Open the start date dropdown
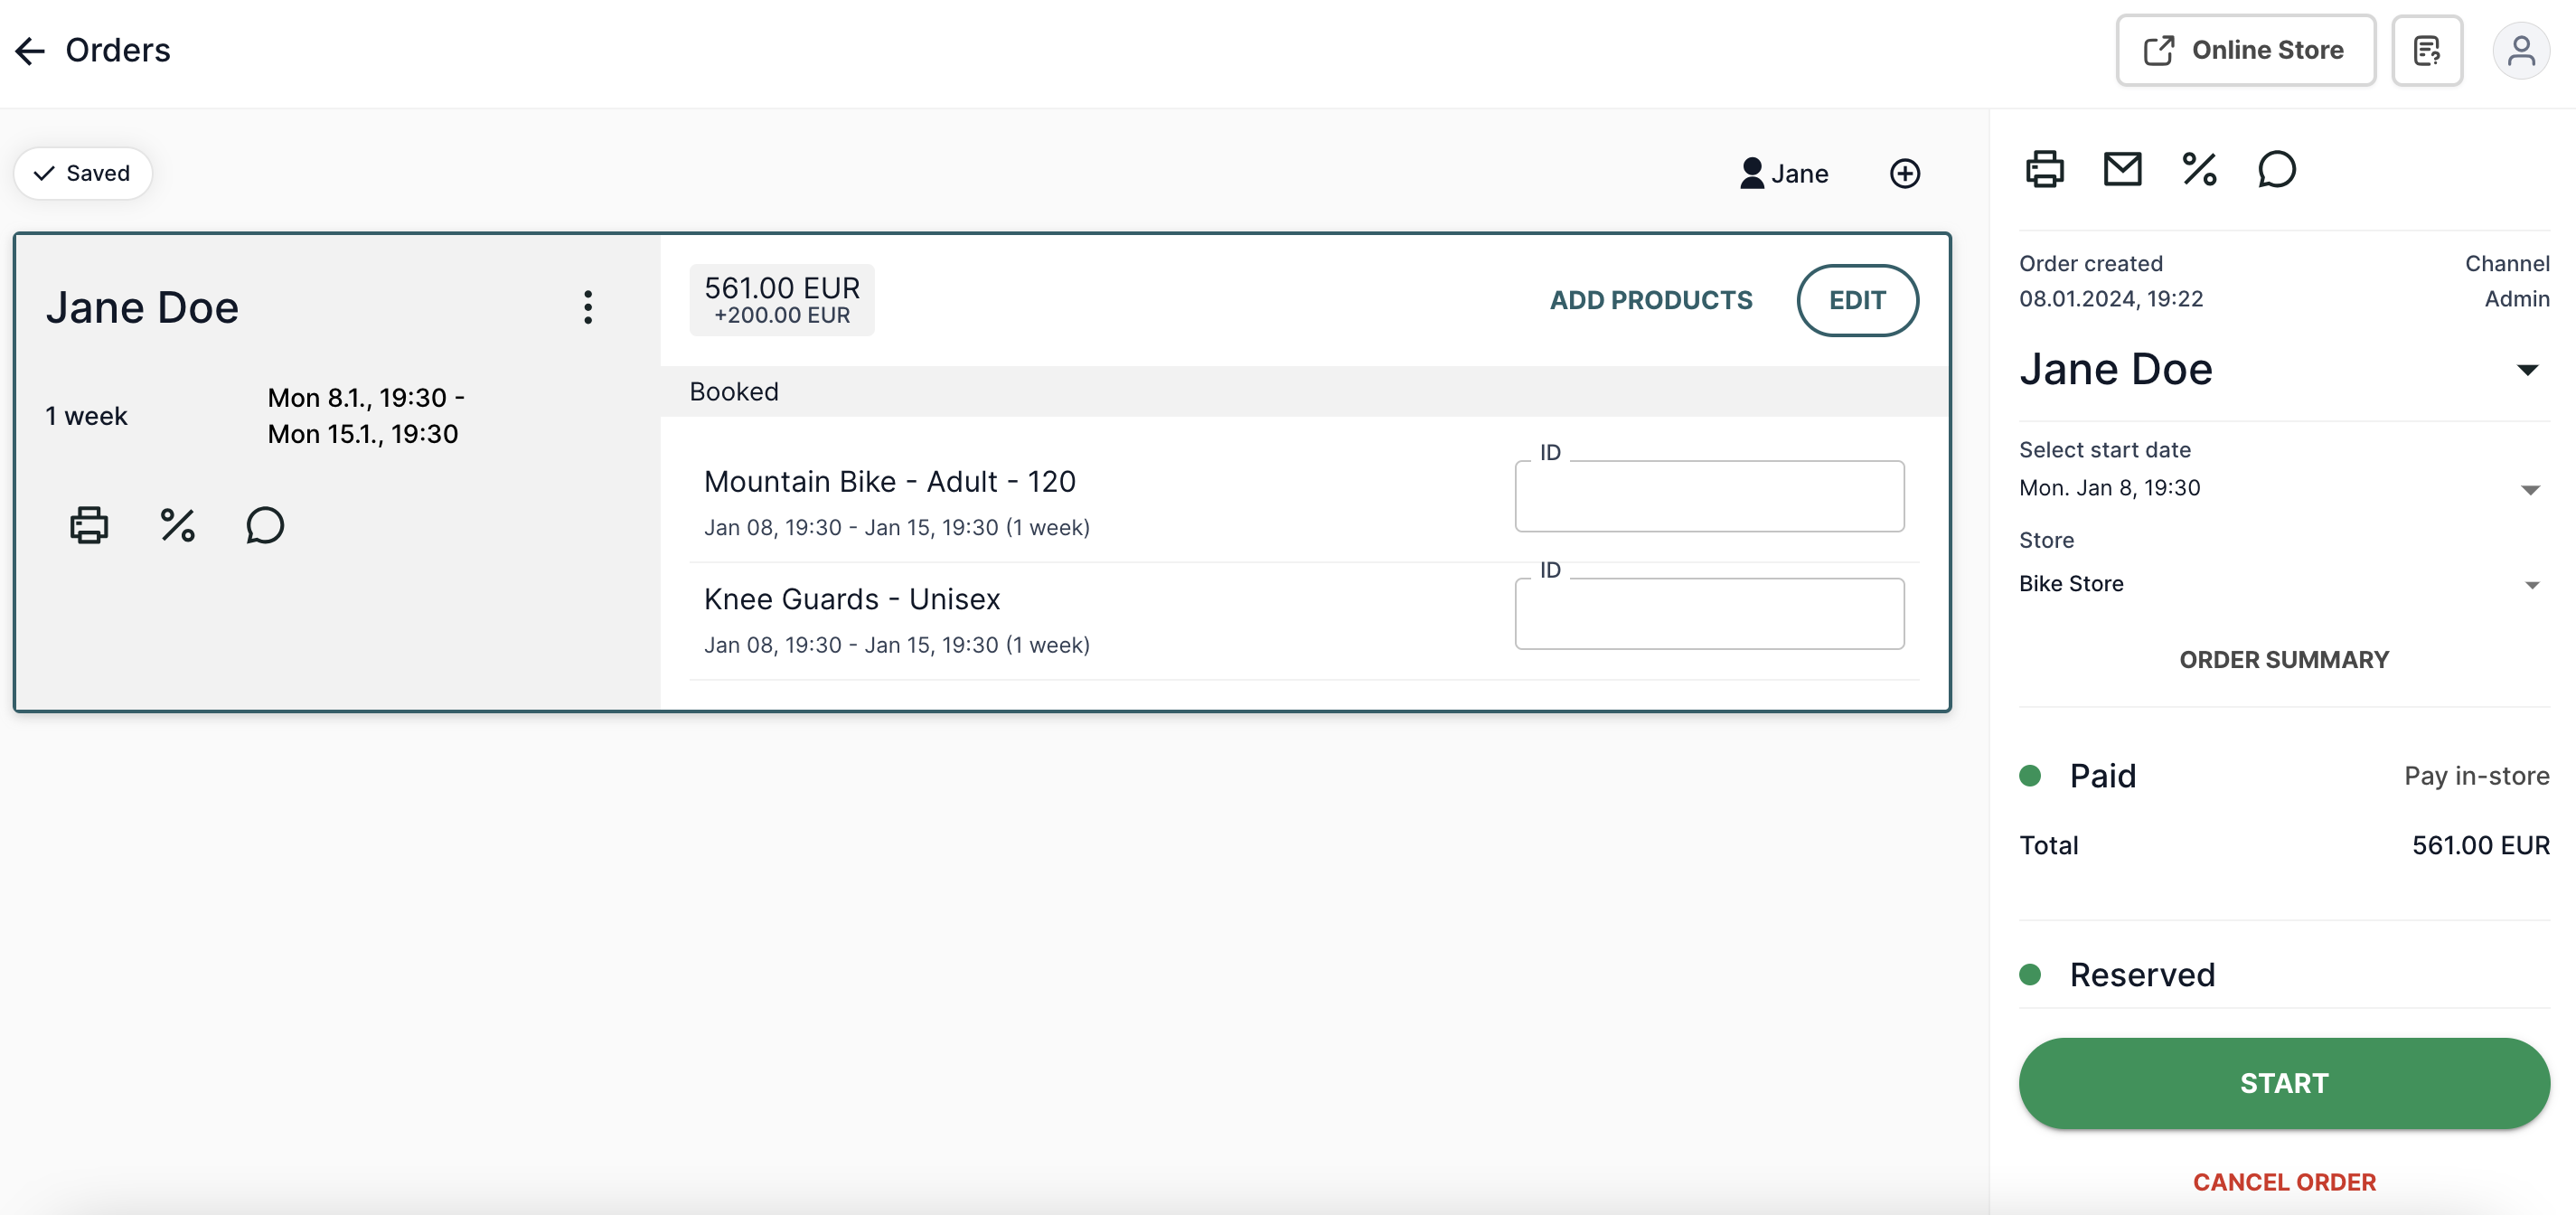Image resolution: width=2576 pixels, height=1215 pixels. click(2531, 489)
